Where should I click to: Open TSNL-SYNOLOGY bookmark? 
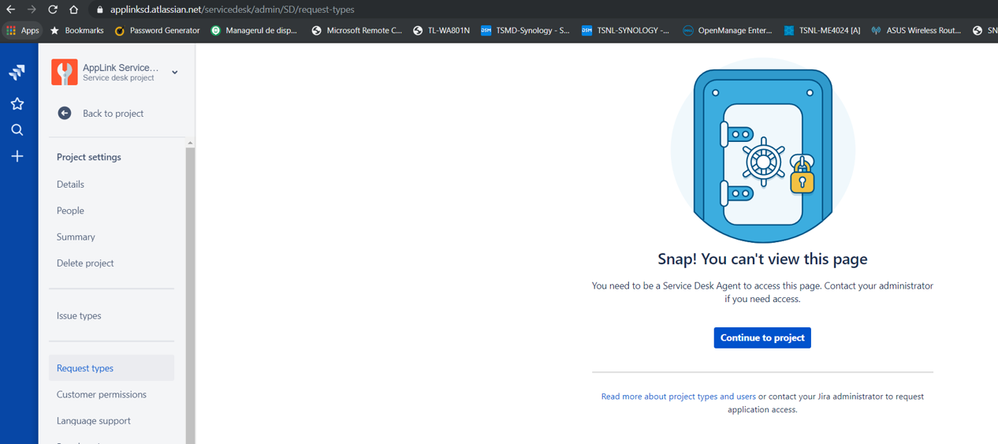click(626, 30)
